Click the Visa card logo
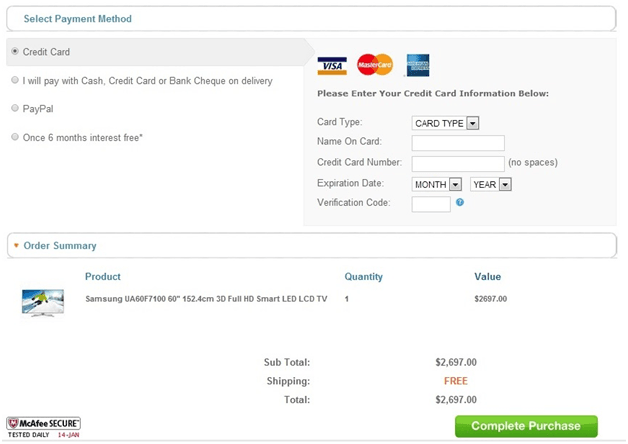 tap(332, 65)
